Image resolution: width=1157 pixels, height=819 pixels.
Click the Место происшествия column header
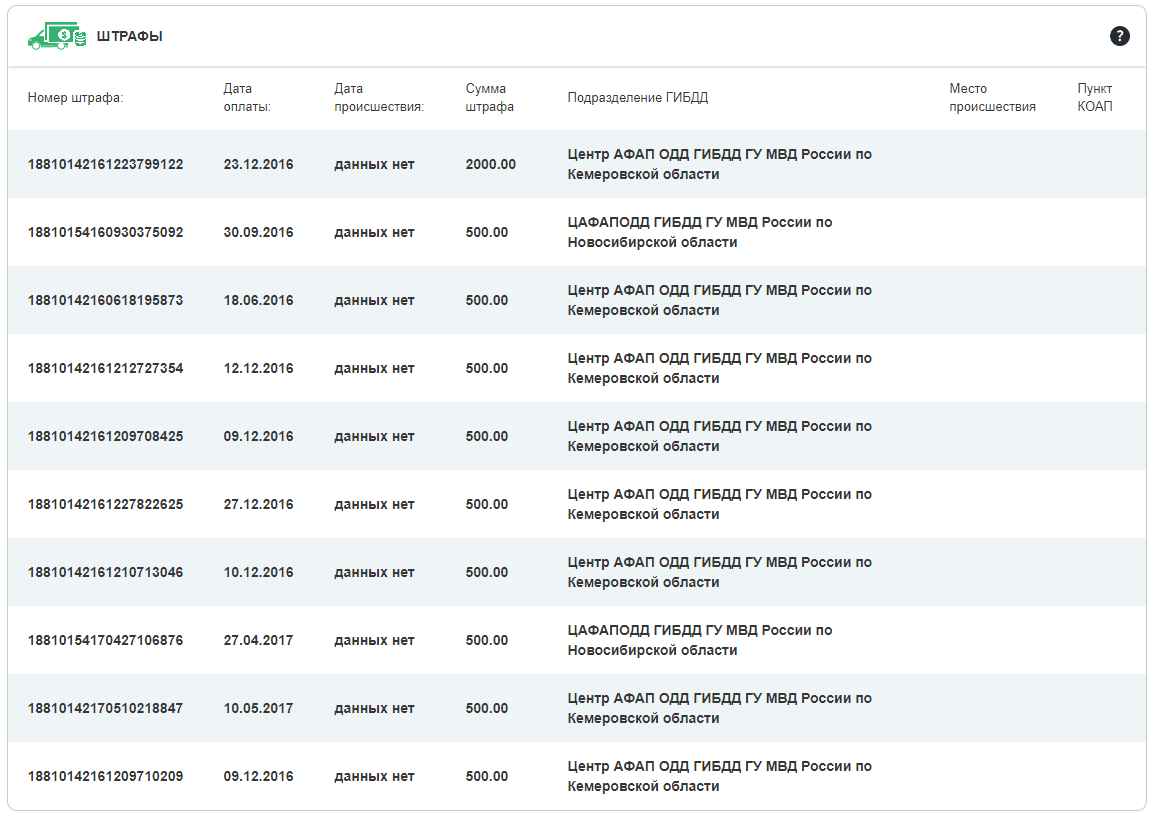point(992,97)
